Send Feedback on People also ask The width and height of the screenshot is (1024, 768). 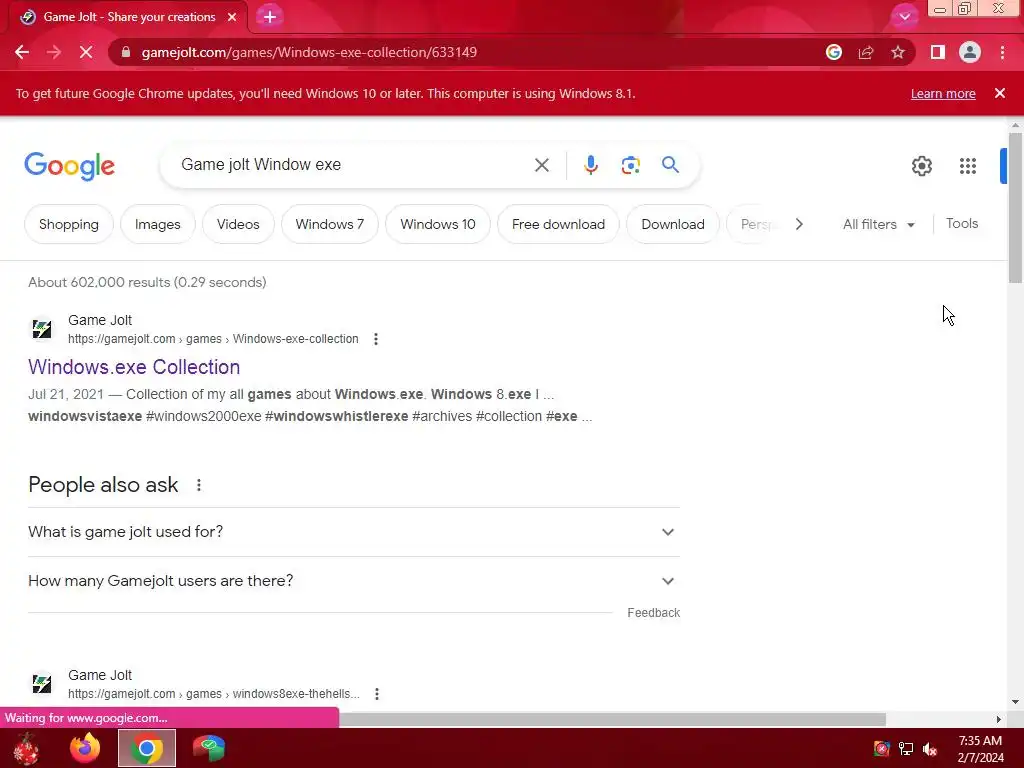click(653, 613)
